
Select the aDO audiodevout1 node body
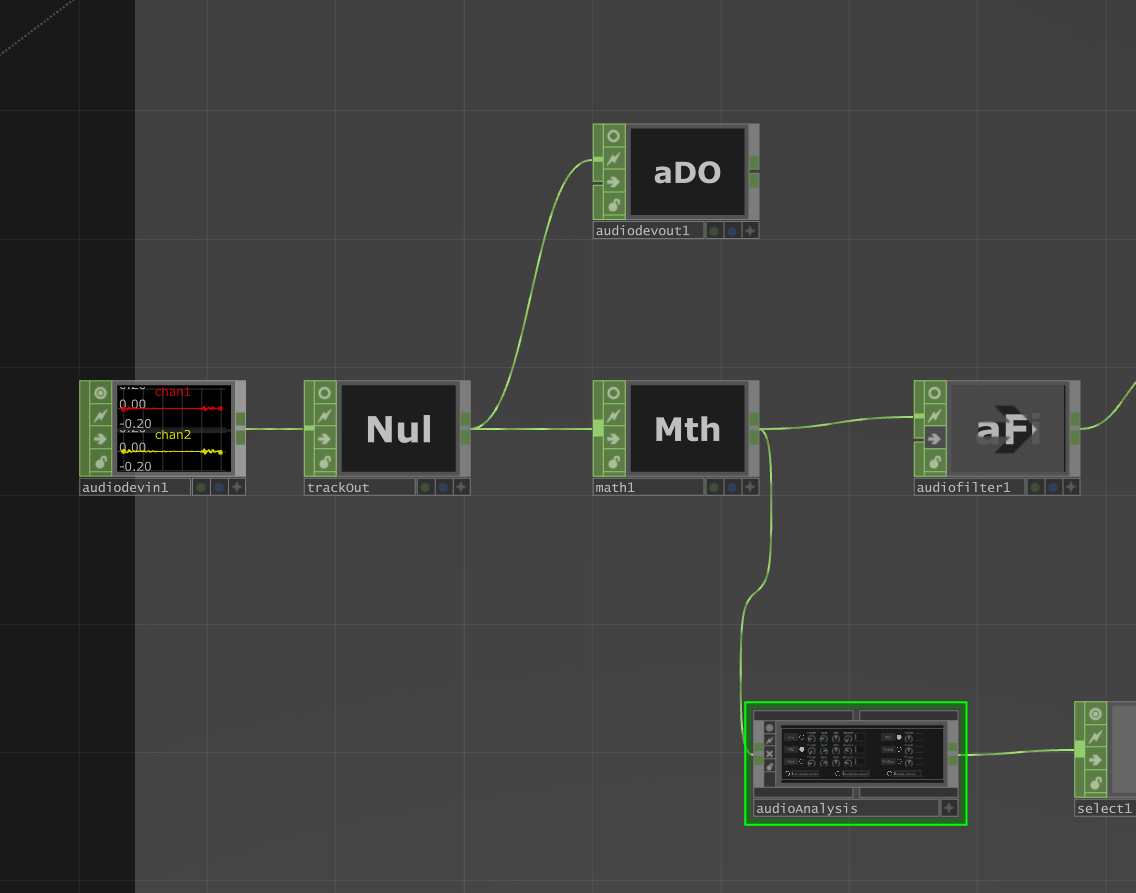tap(688, 172)
